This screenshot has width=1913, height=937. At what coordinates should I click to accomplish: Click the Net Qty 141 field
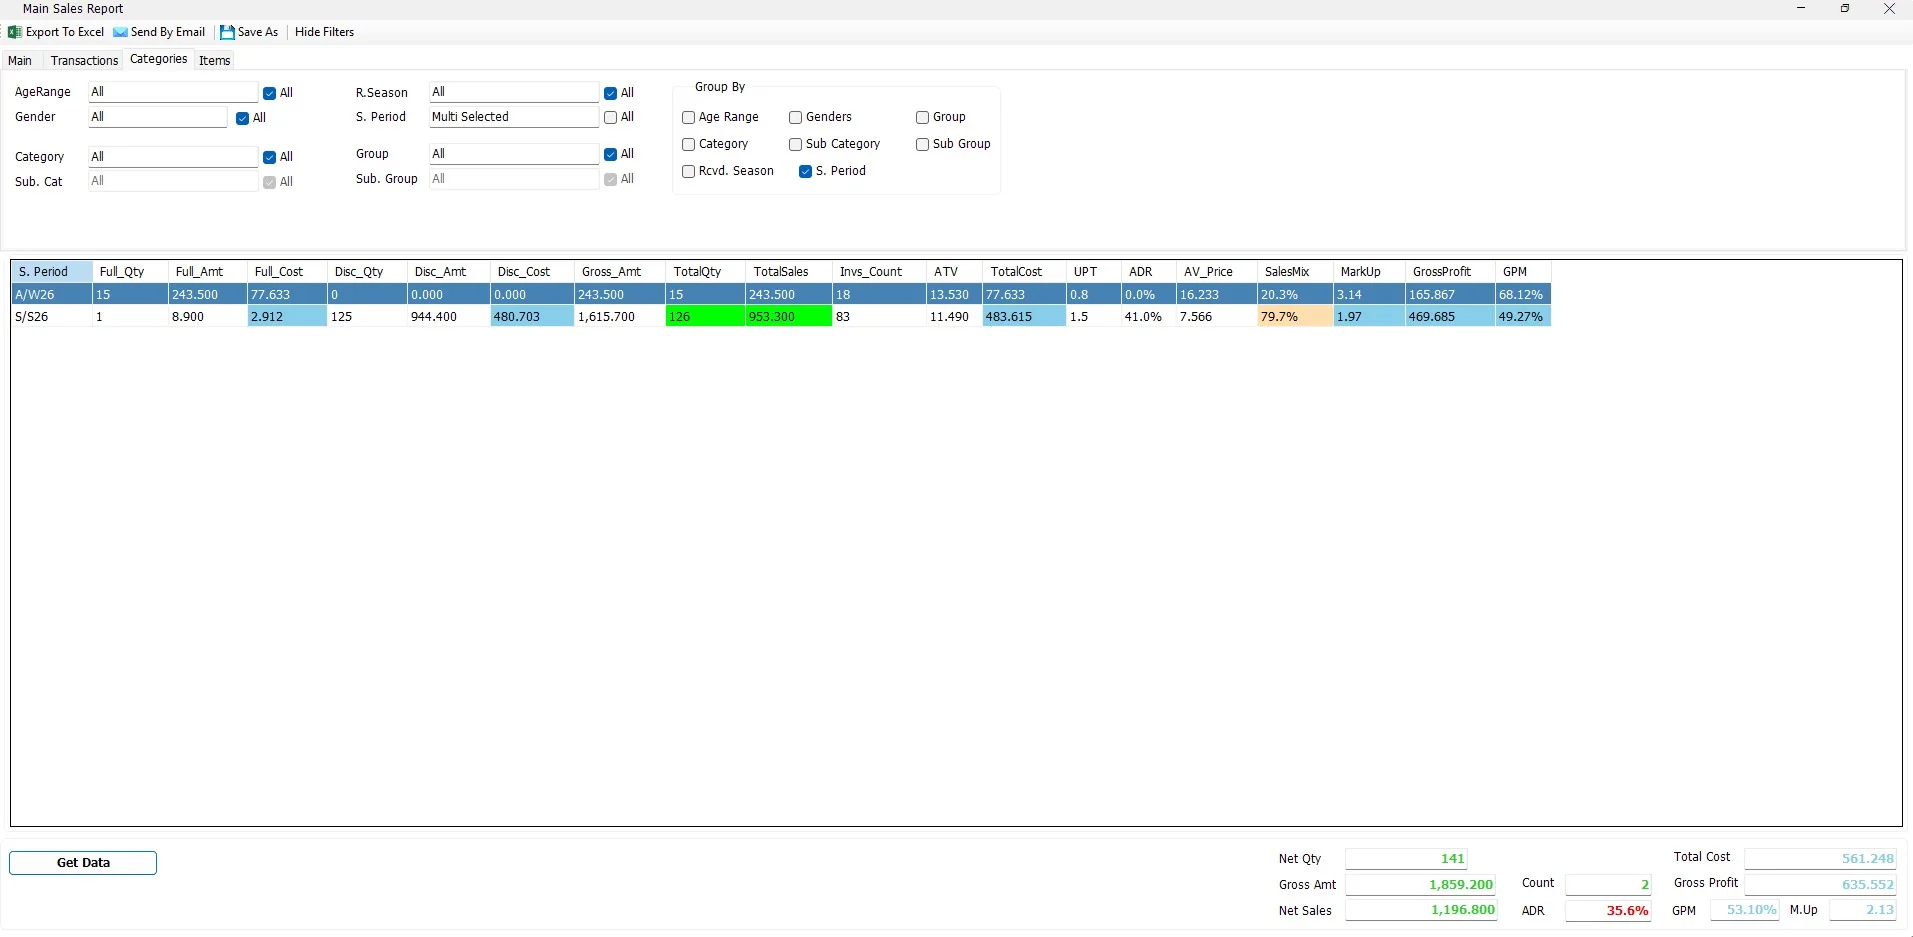pos(1406,858)
